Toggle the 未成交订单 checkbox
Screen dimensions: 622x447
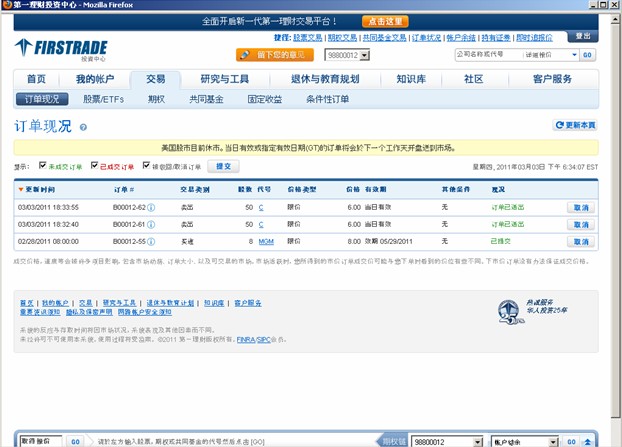pos(43,166)
